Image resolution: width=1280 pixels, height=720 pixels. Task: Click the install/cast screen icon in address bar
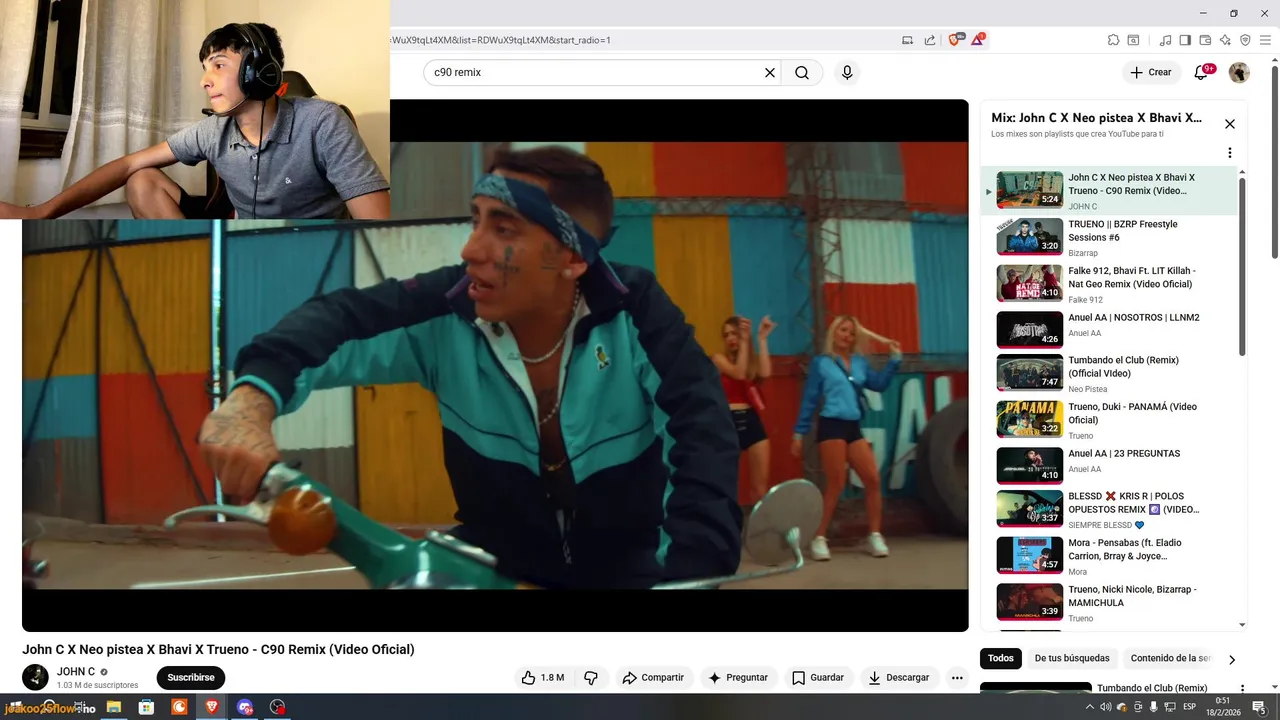click(908, 40)
